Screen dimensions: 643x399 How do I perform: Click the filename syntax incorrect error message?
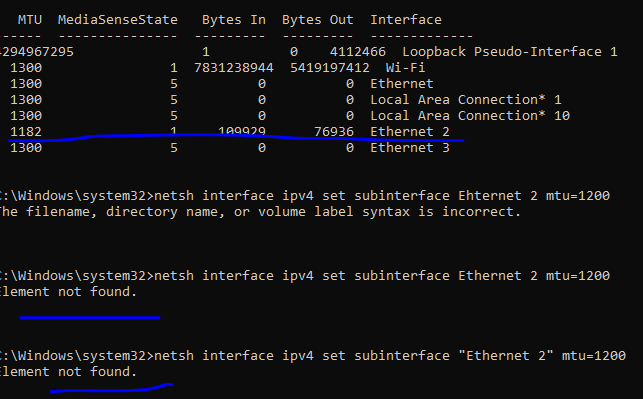[260, 212]
